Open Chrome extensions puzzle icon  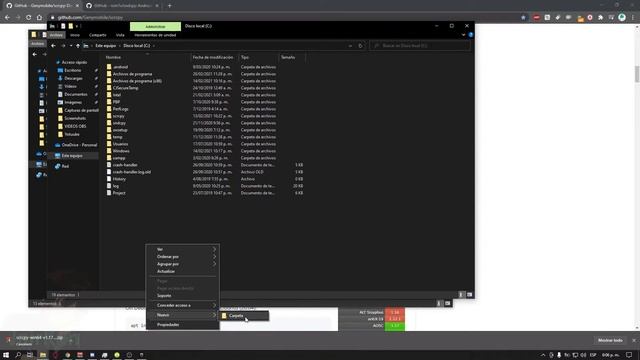[600, 18]
